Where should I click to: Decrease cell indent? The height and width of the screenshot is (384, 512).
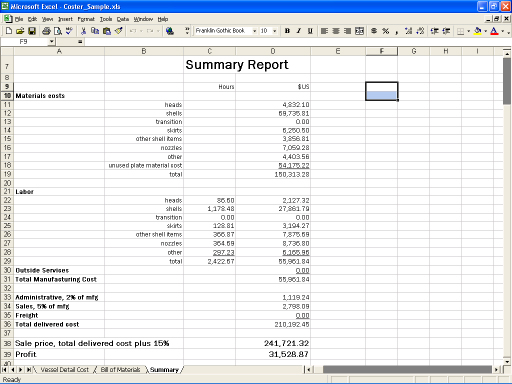click(x=435, y=31)
